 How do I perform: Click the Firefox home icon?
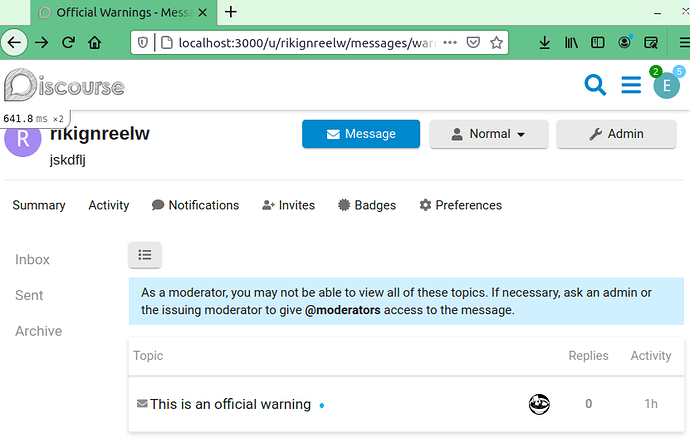95,43
